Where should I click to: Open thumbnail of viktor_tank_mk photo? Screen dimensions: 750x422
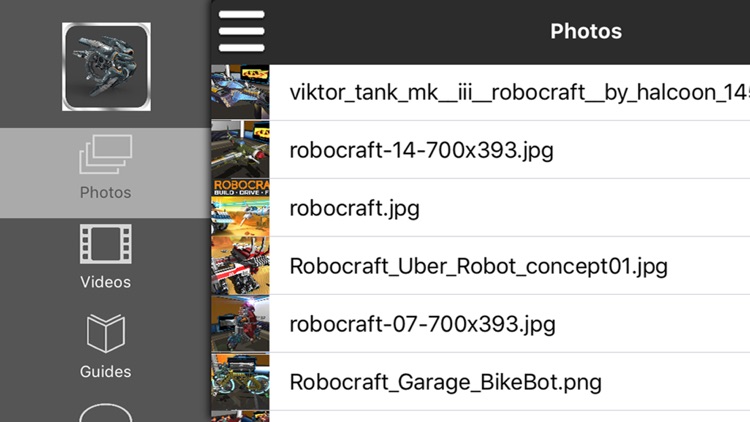[240, 92]
